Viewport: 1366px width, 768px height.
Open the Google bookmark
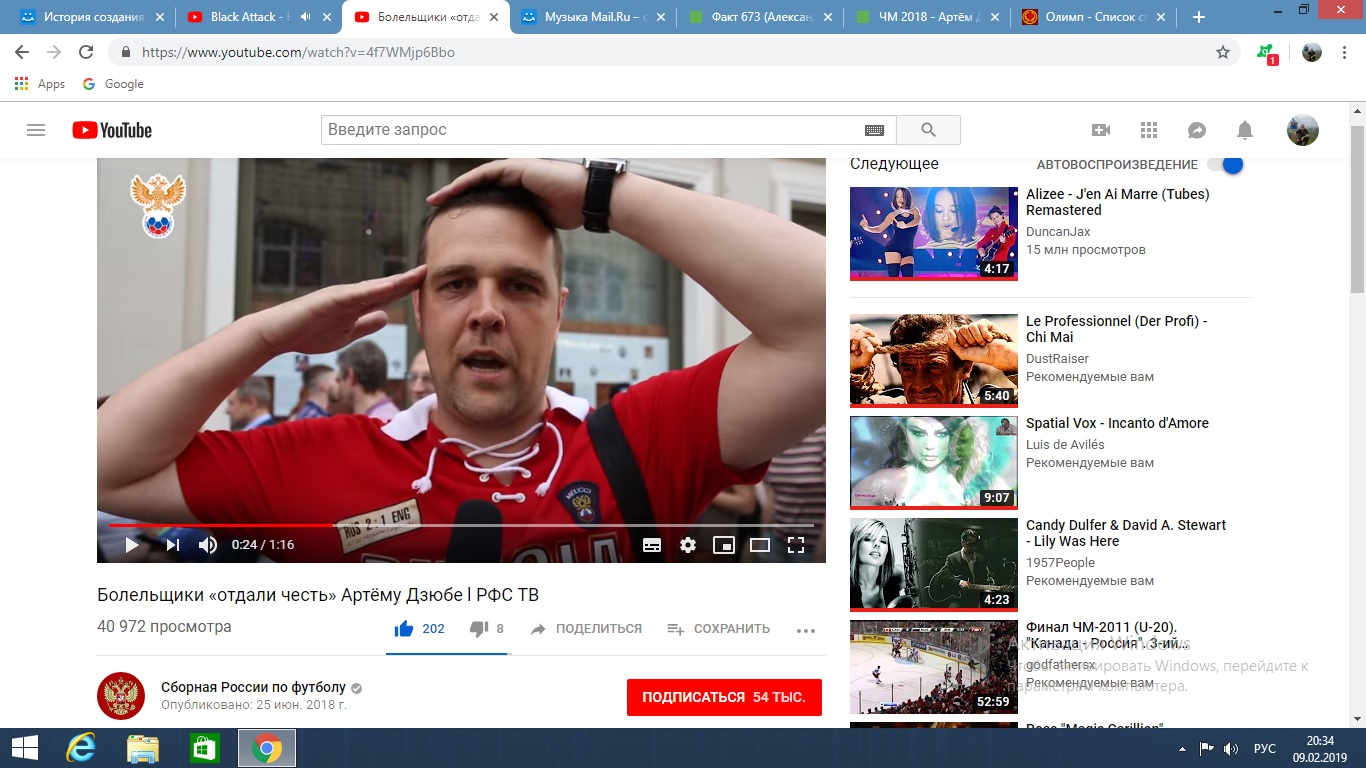[113, 84]
